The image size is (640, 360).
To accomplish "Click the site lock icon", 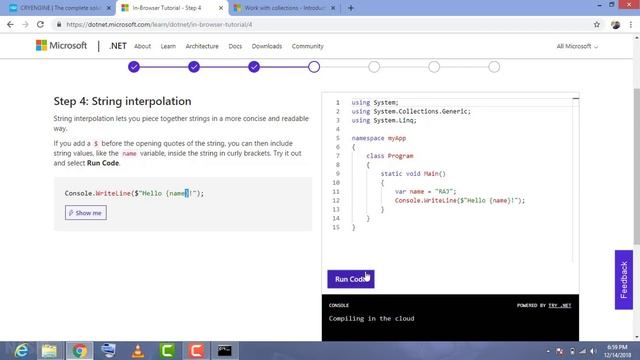I will point(59,24).
